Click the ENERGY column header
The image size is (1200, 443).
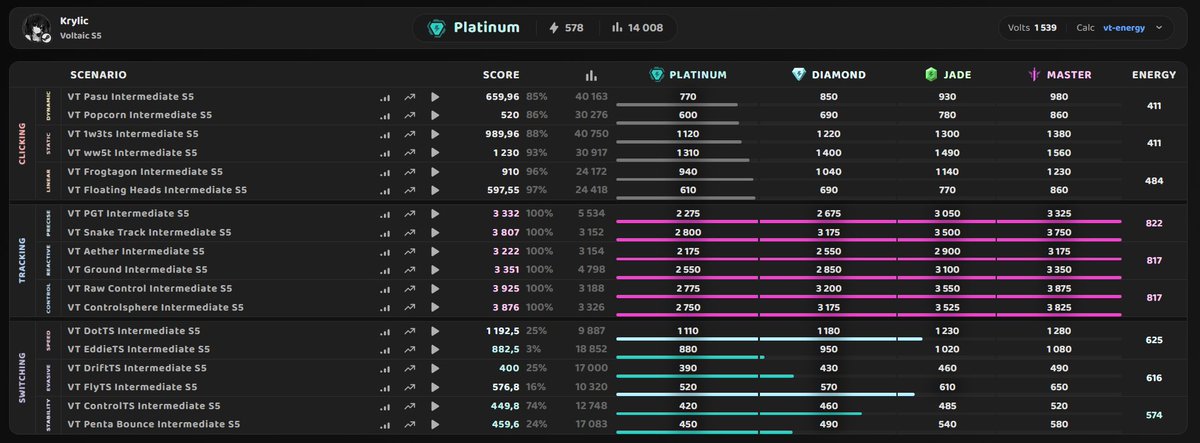click(x=1154, y=75)
